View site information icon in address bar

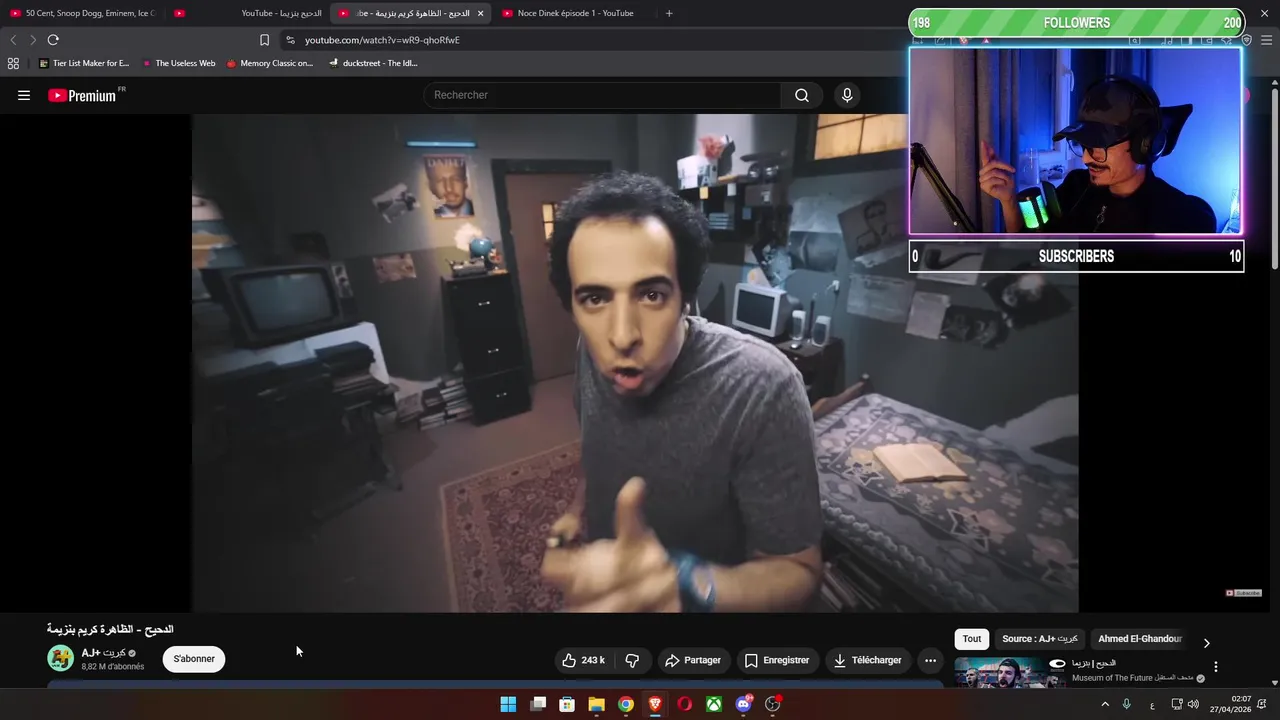pyautogui.click(x=290, y=40)
